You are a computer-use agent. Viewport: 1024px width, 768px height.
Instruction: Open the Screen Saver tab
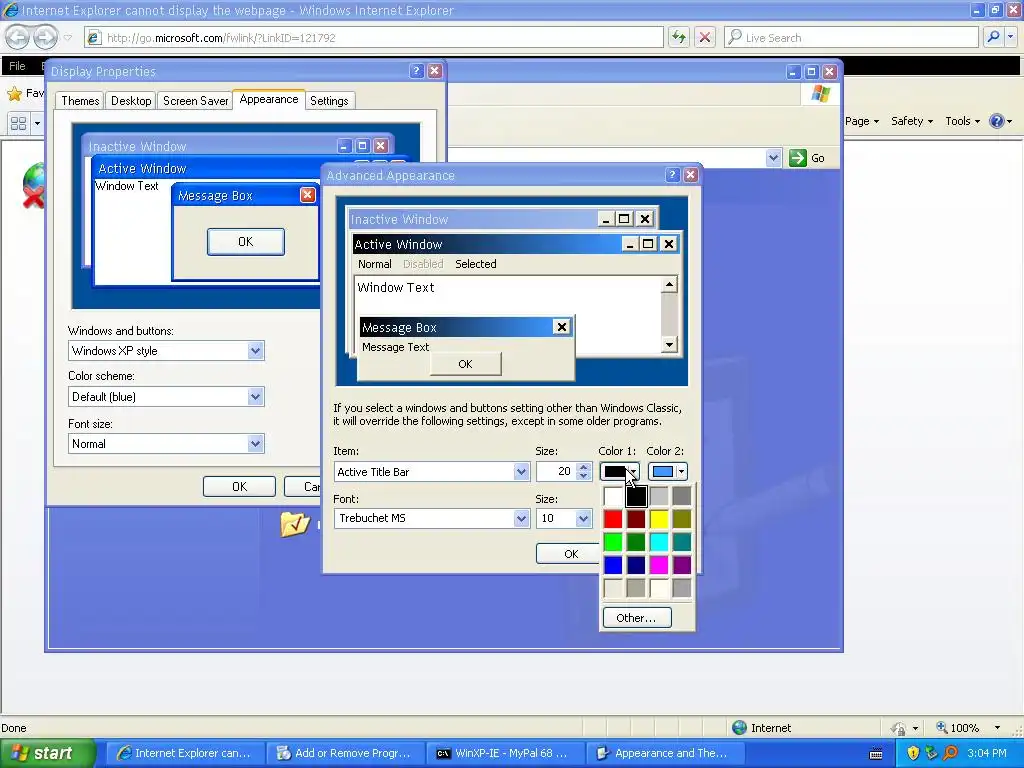(195, 101)
